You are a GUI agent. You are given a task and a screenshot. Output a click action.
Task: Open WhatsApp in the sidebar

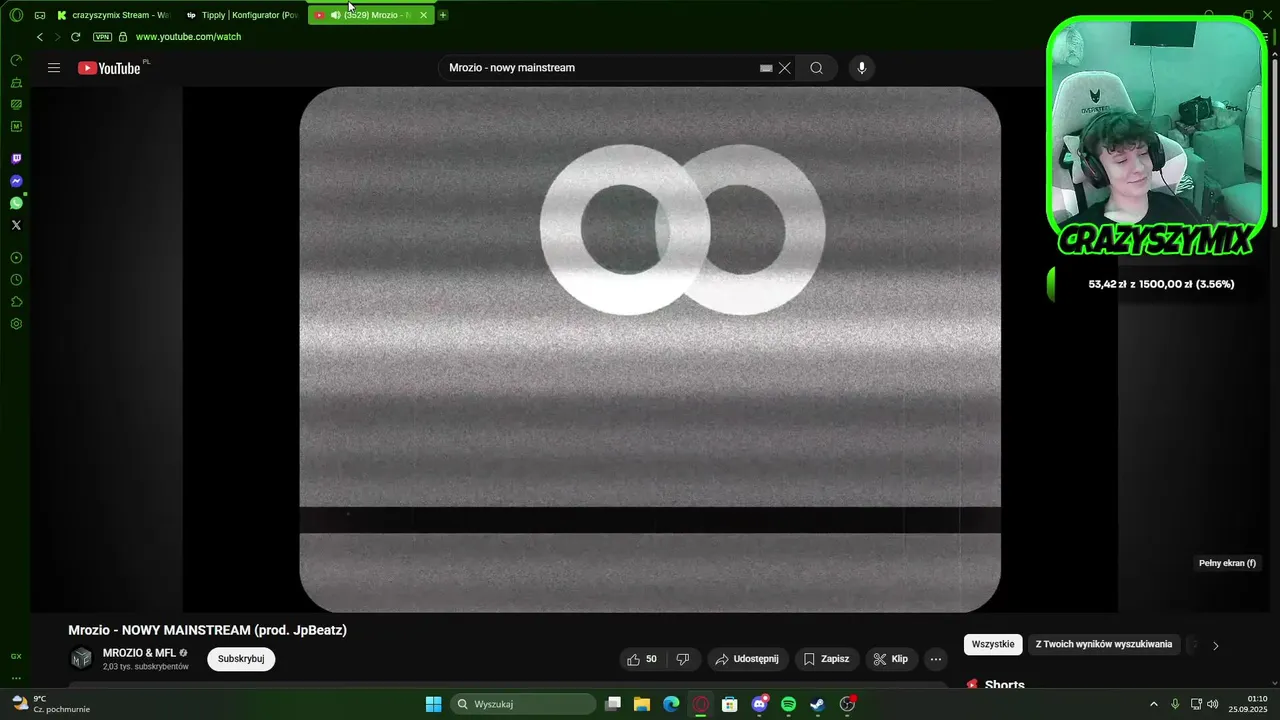point(16,203)
